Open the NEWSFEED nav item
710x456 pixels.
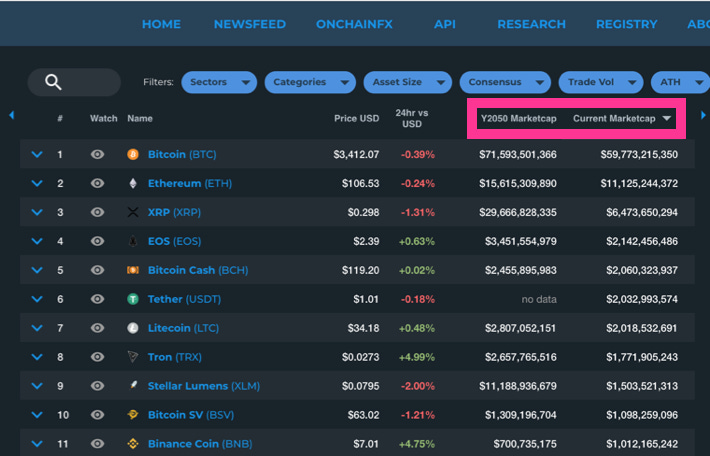[x=249, y=24]
